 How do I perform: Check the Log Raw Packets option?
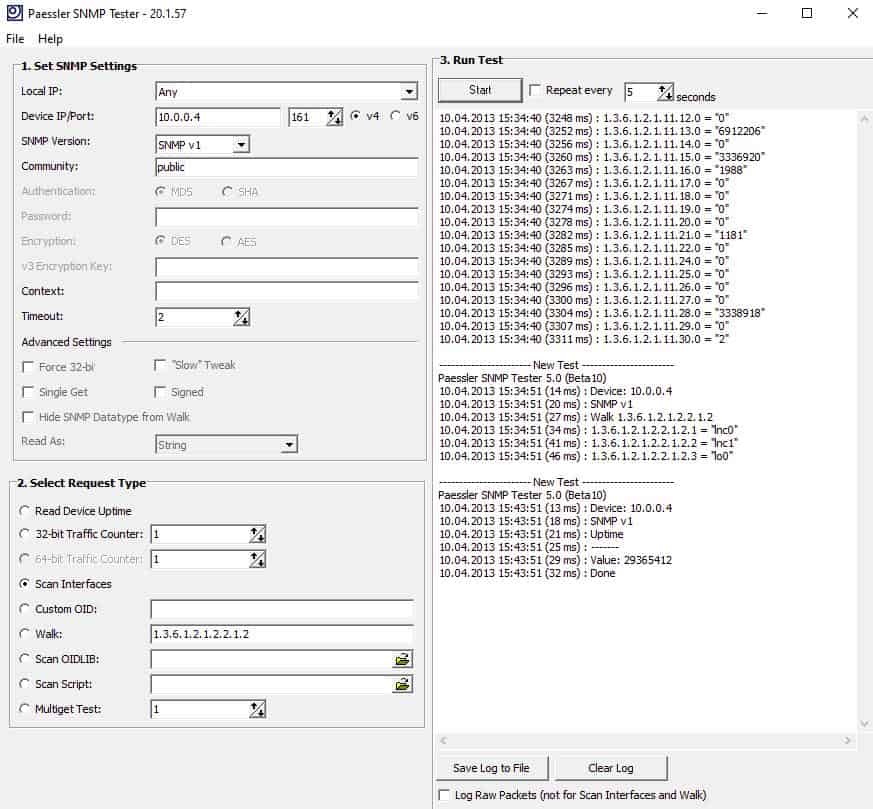click(x=444, y=795)
